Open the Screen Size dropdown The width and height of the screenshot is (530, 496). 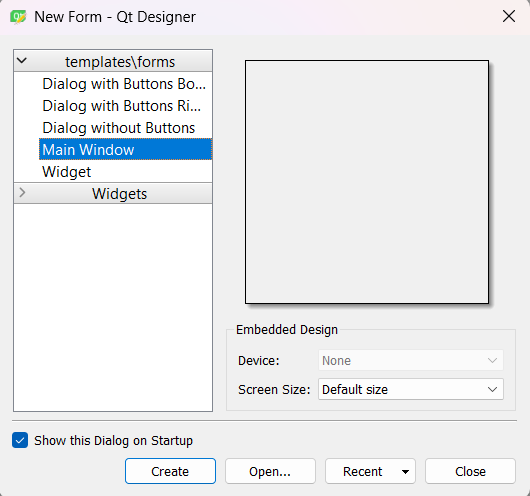(411, 389)
